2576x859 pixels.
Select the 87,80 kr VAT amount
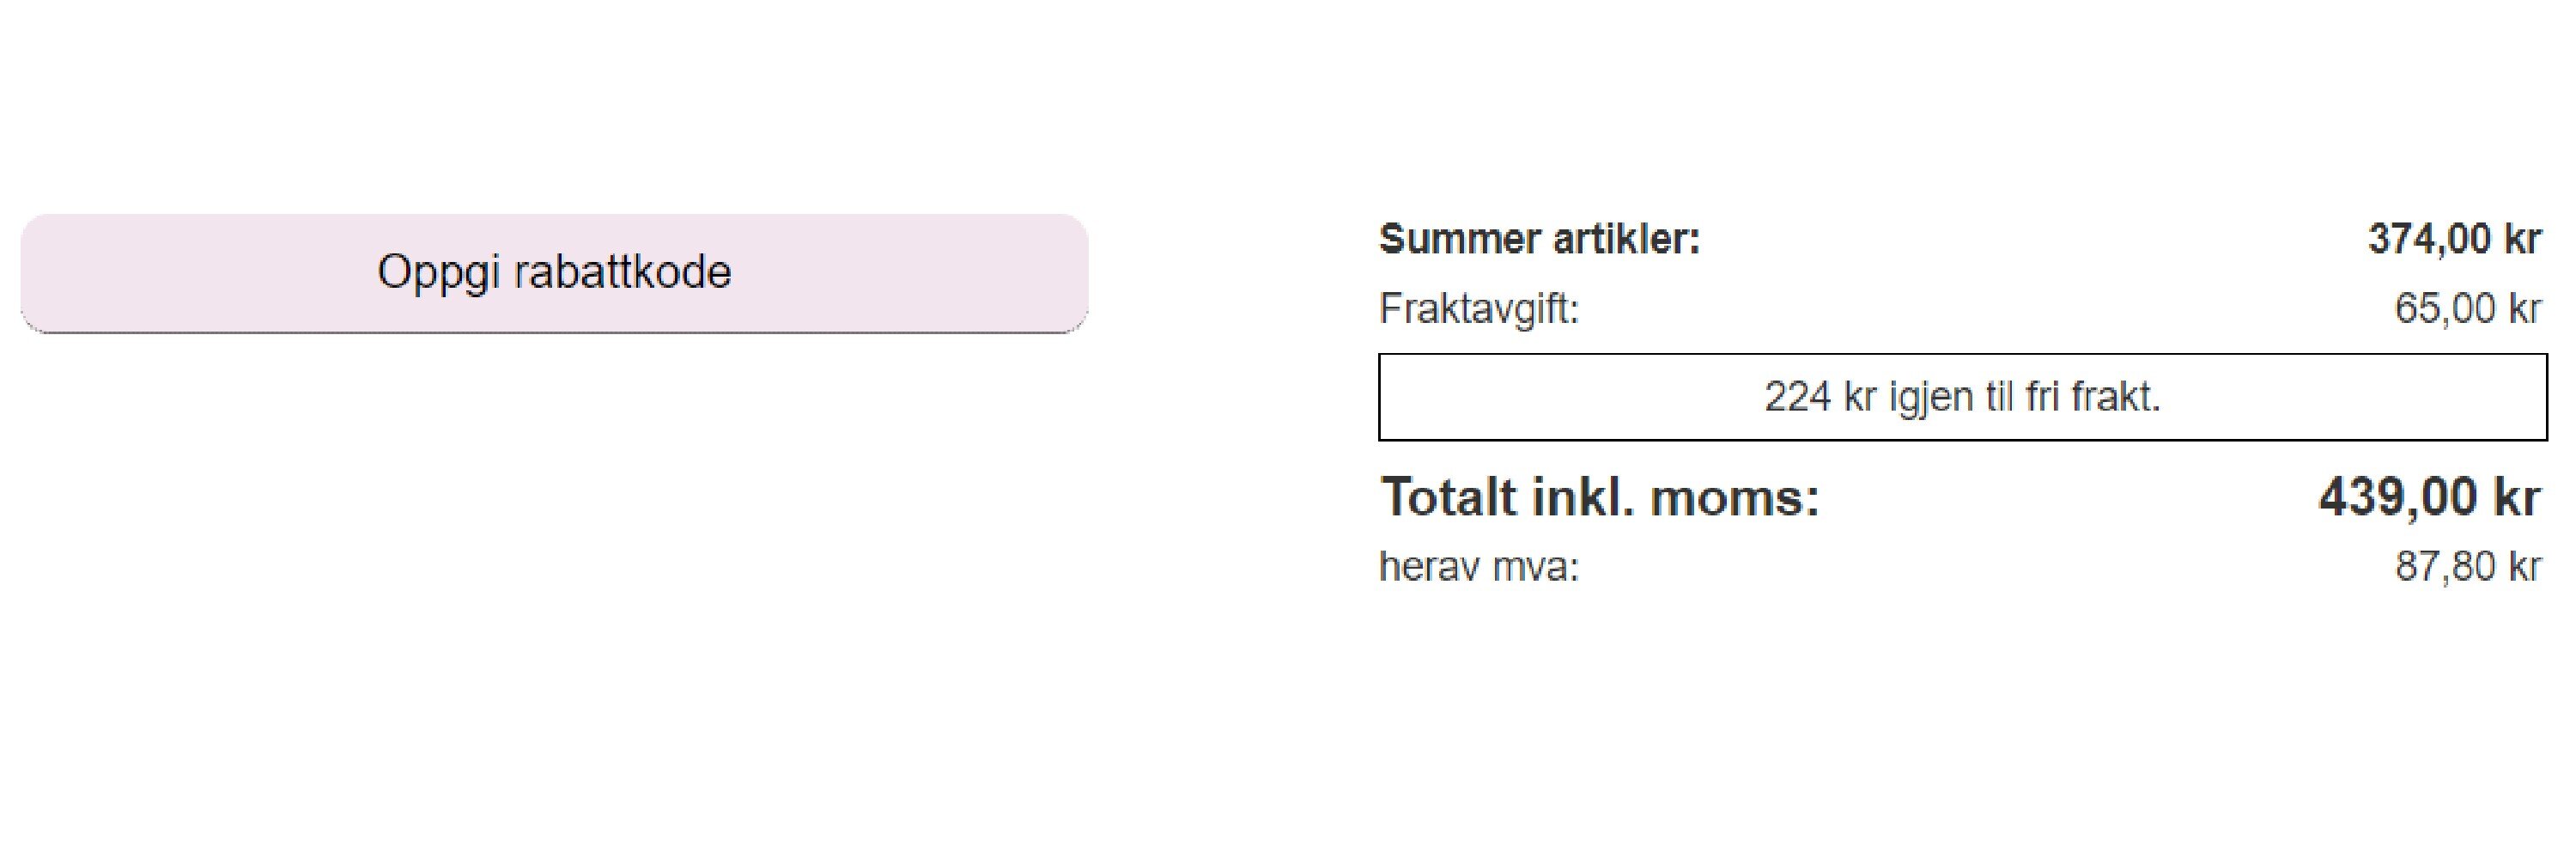tap(2467, 567)
